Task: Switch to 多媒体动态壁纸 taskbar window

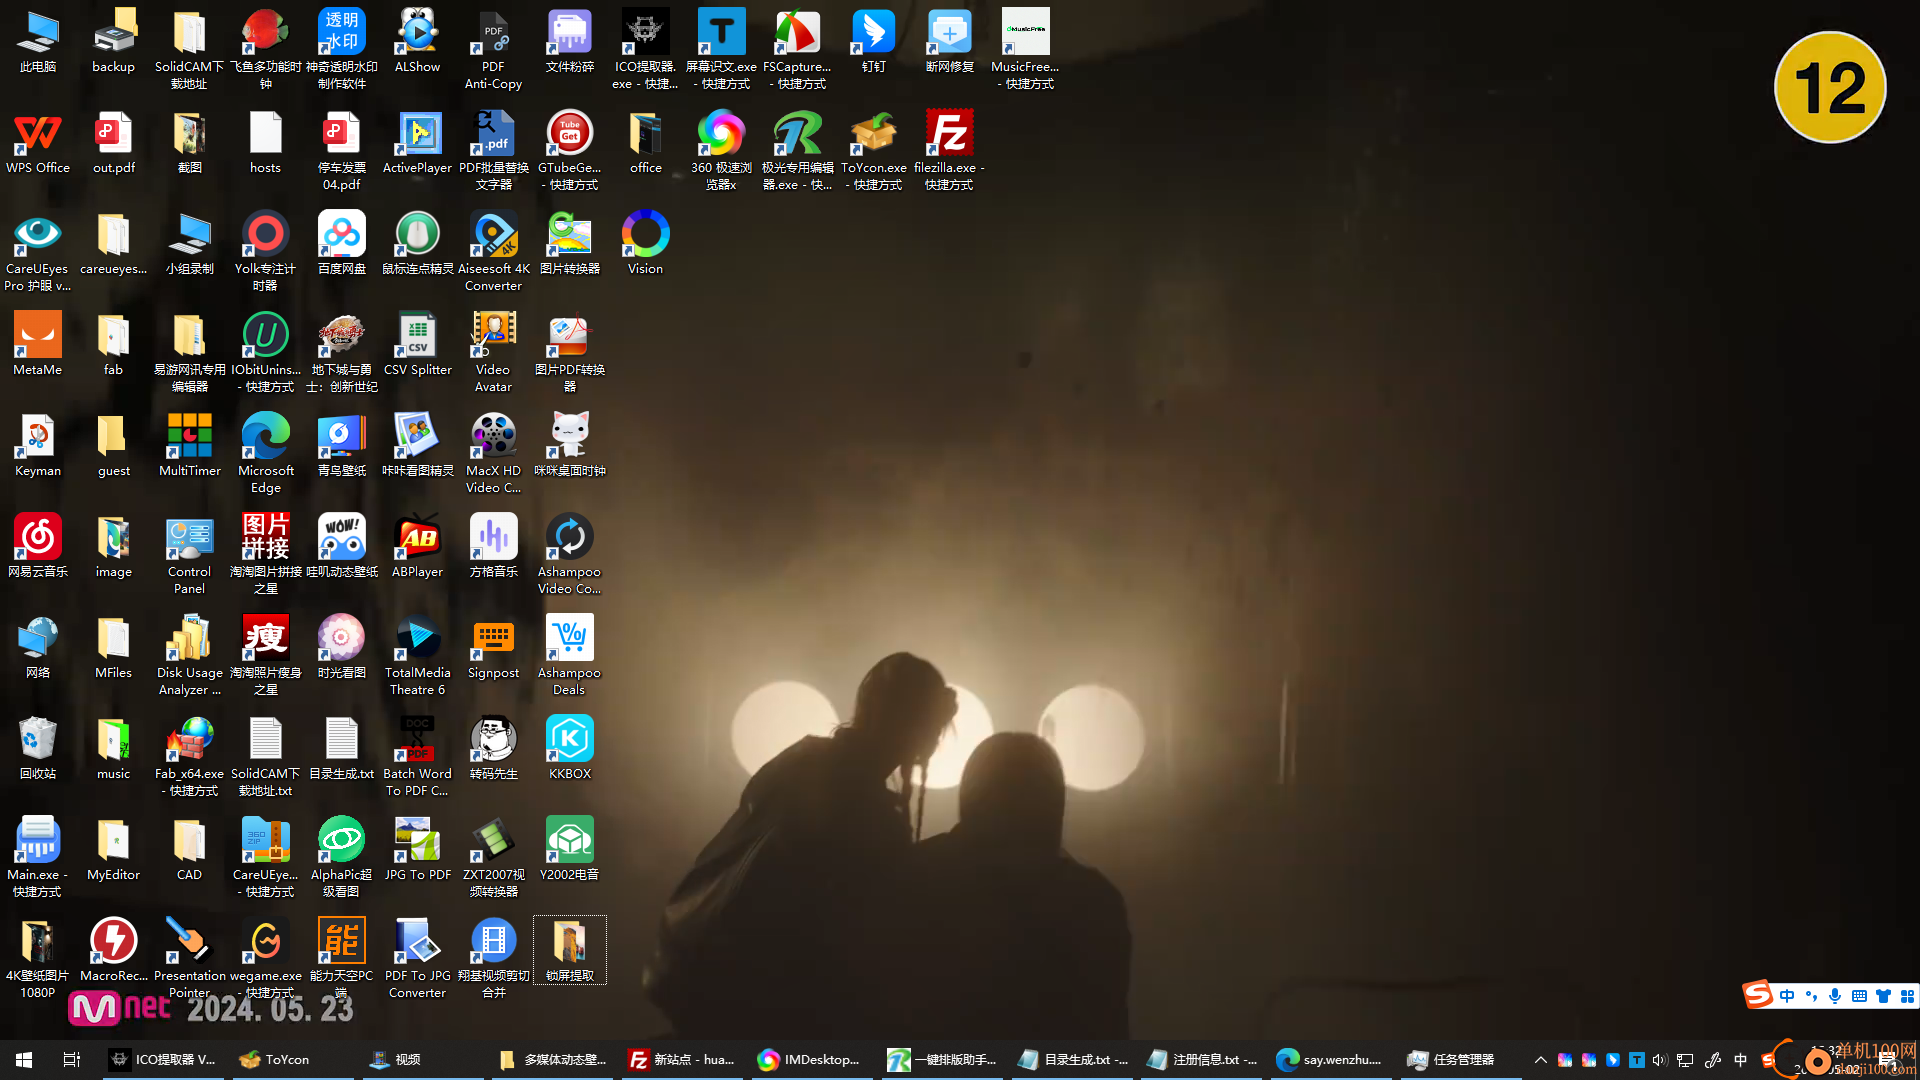Action: (x=553, y=1059)
